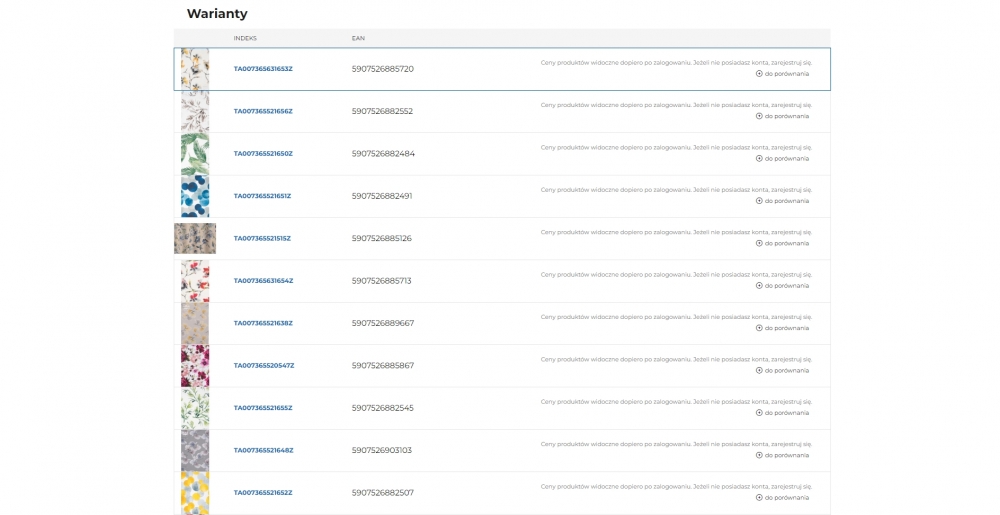
Task: Click burgundy roses thumbnail of TA007365520547Z
Action: [x=195, y=366]
